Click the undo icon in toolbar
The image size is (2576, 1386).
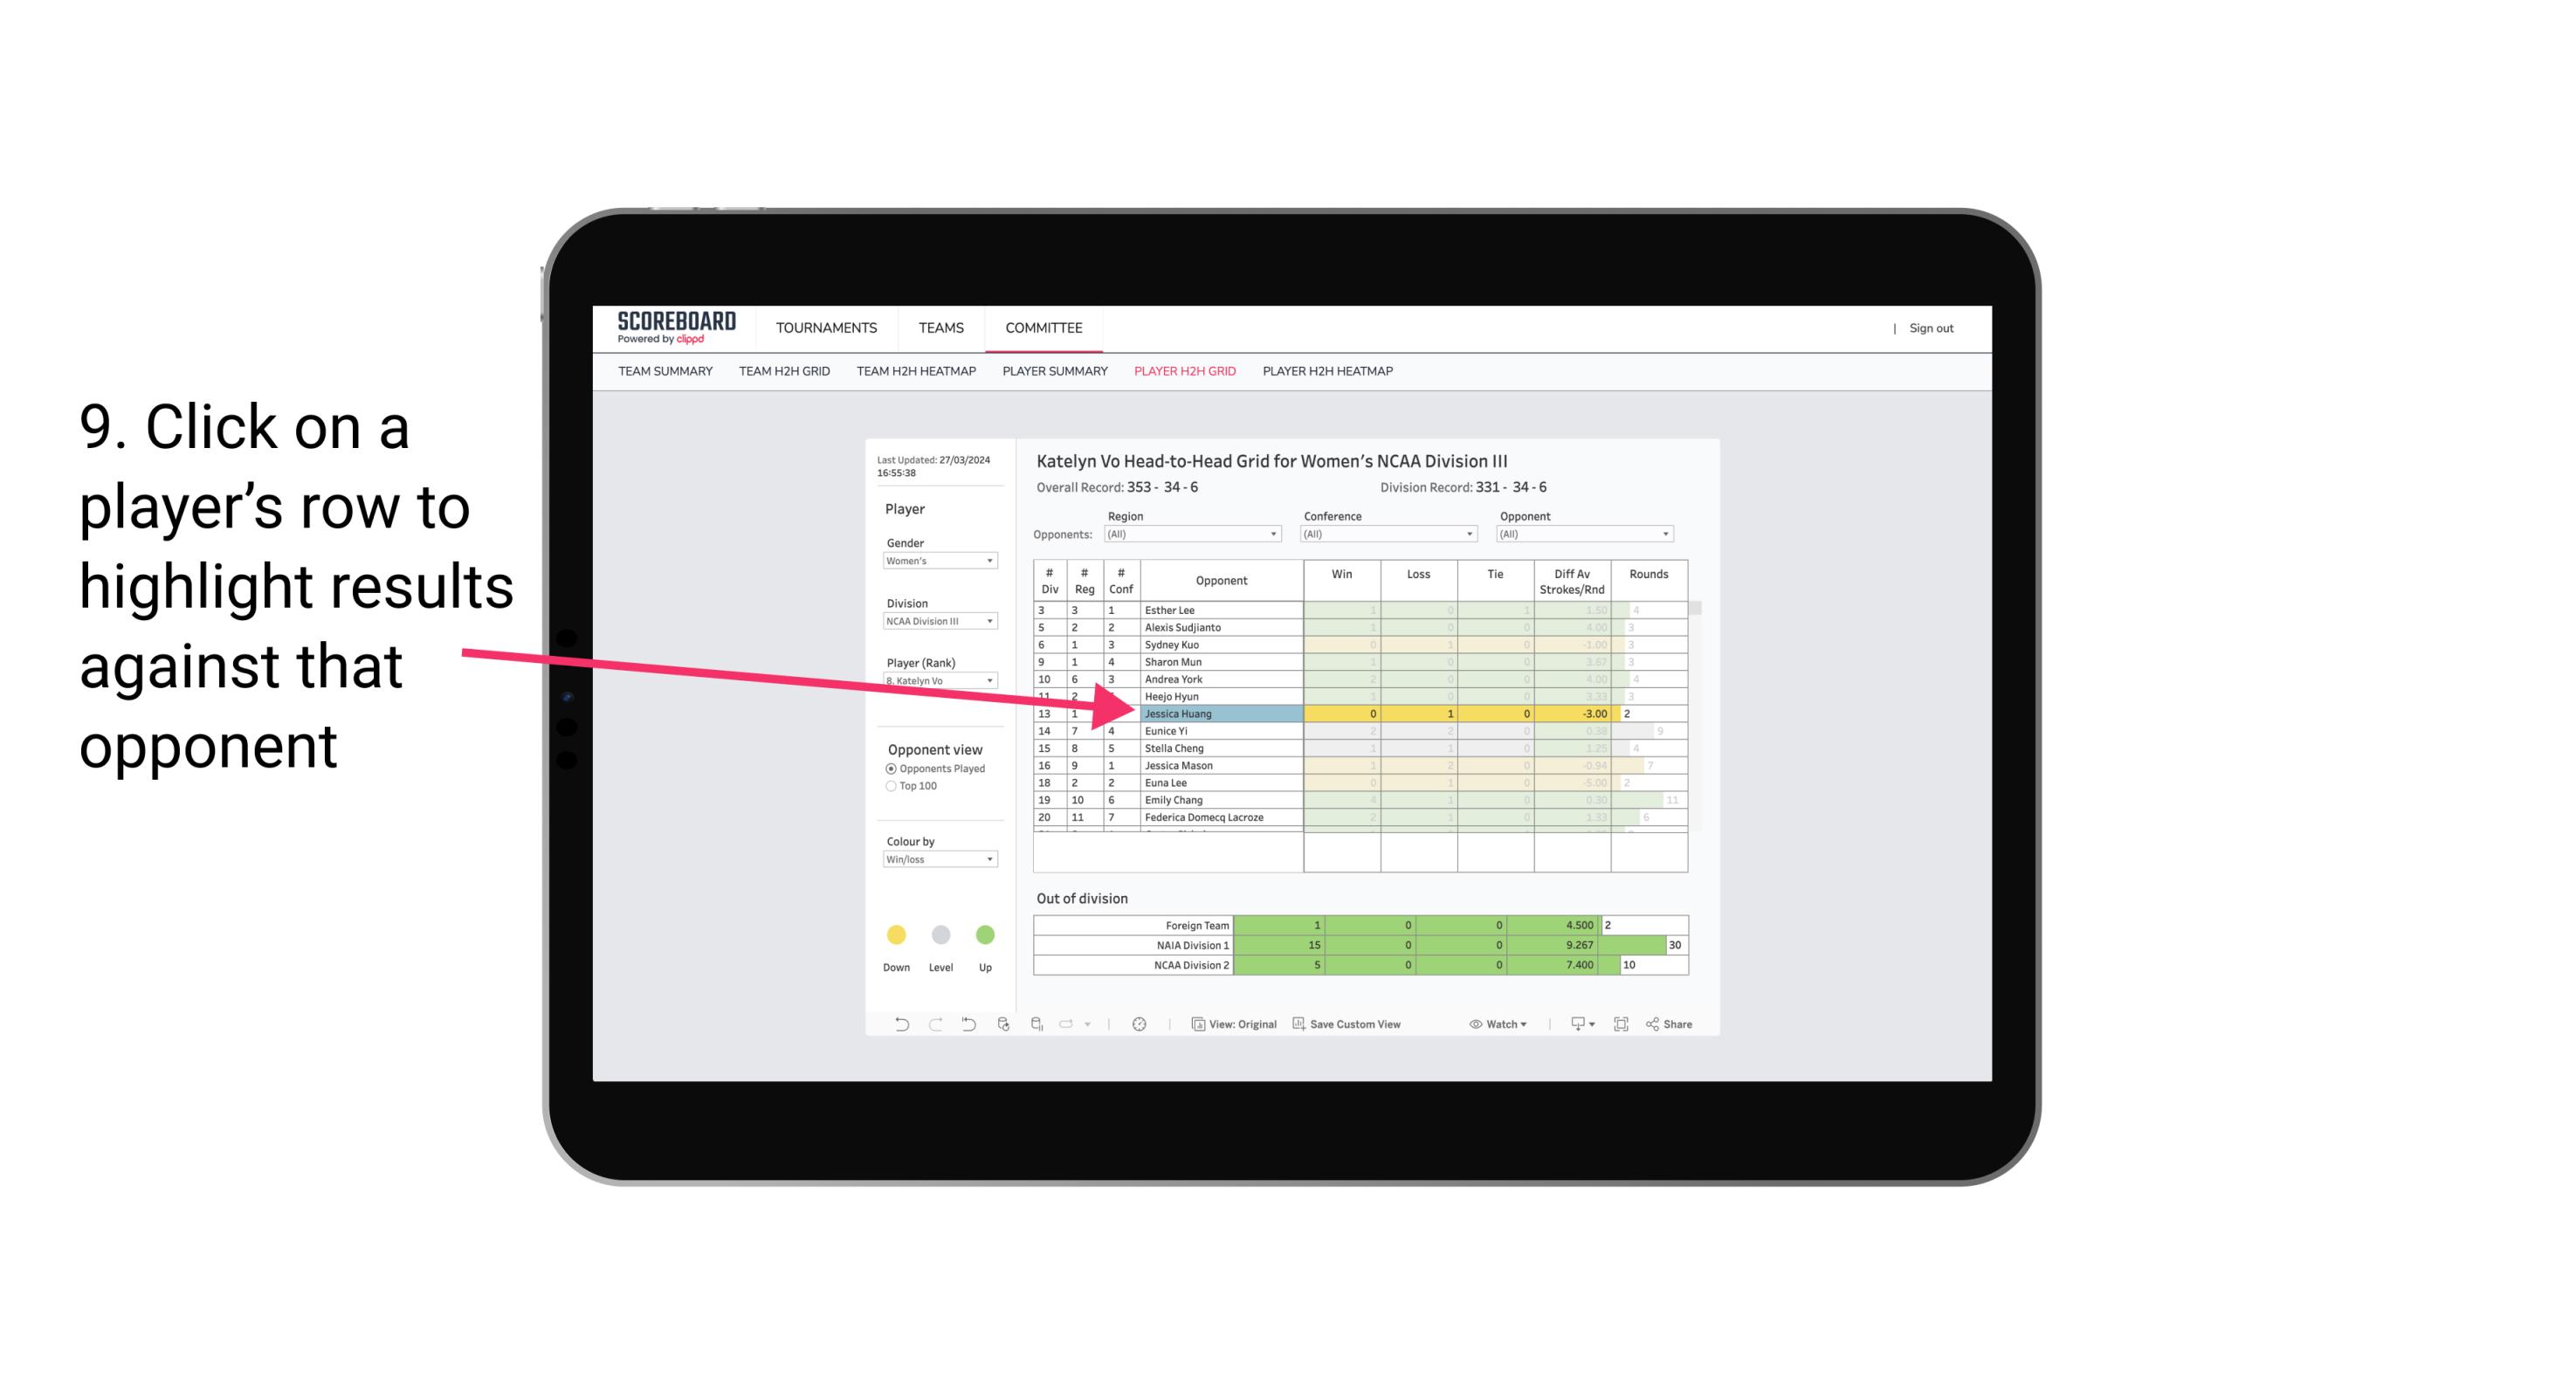tap(896, 1026)
